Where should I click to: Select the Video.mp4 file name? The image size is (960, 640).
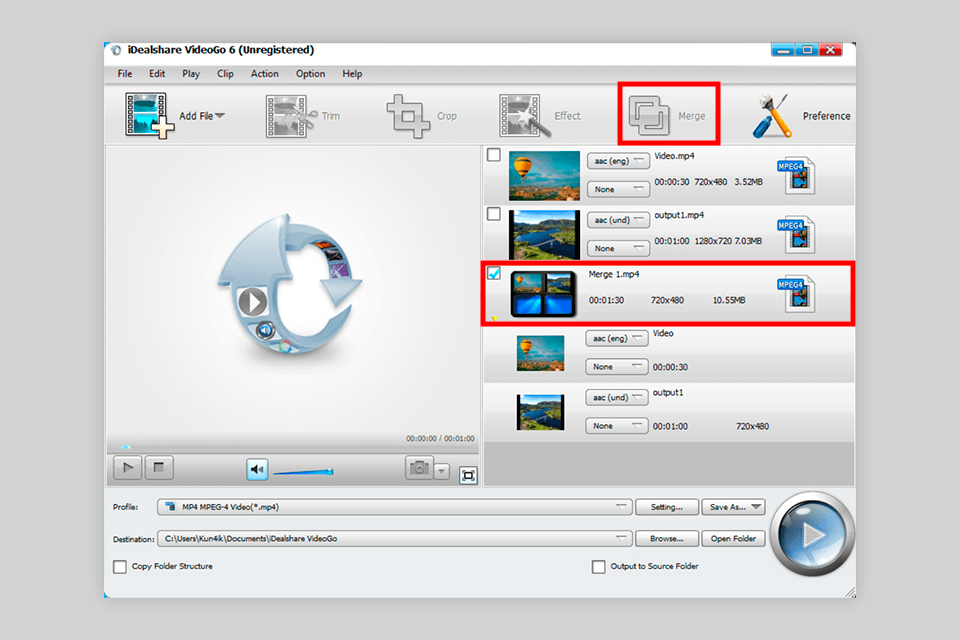click(674, 156)
